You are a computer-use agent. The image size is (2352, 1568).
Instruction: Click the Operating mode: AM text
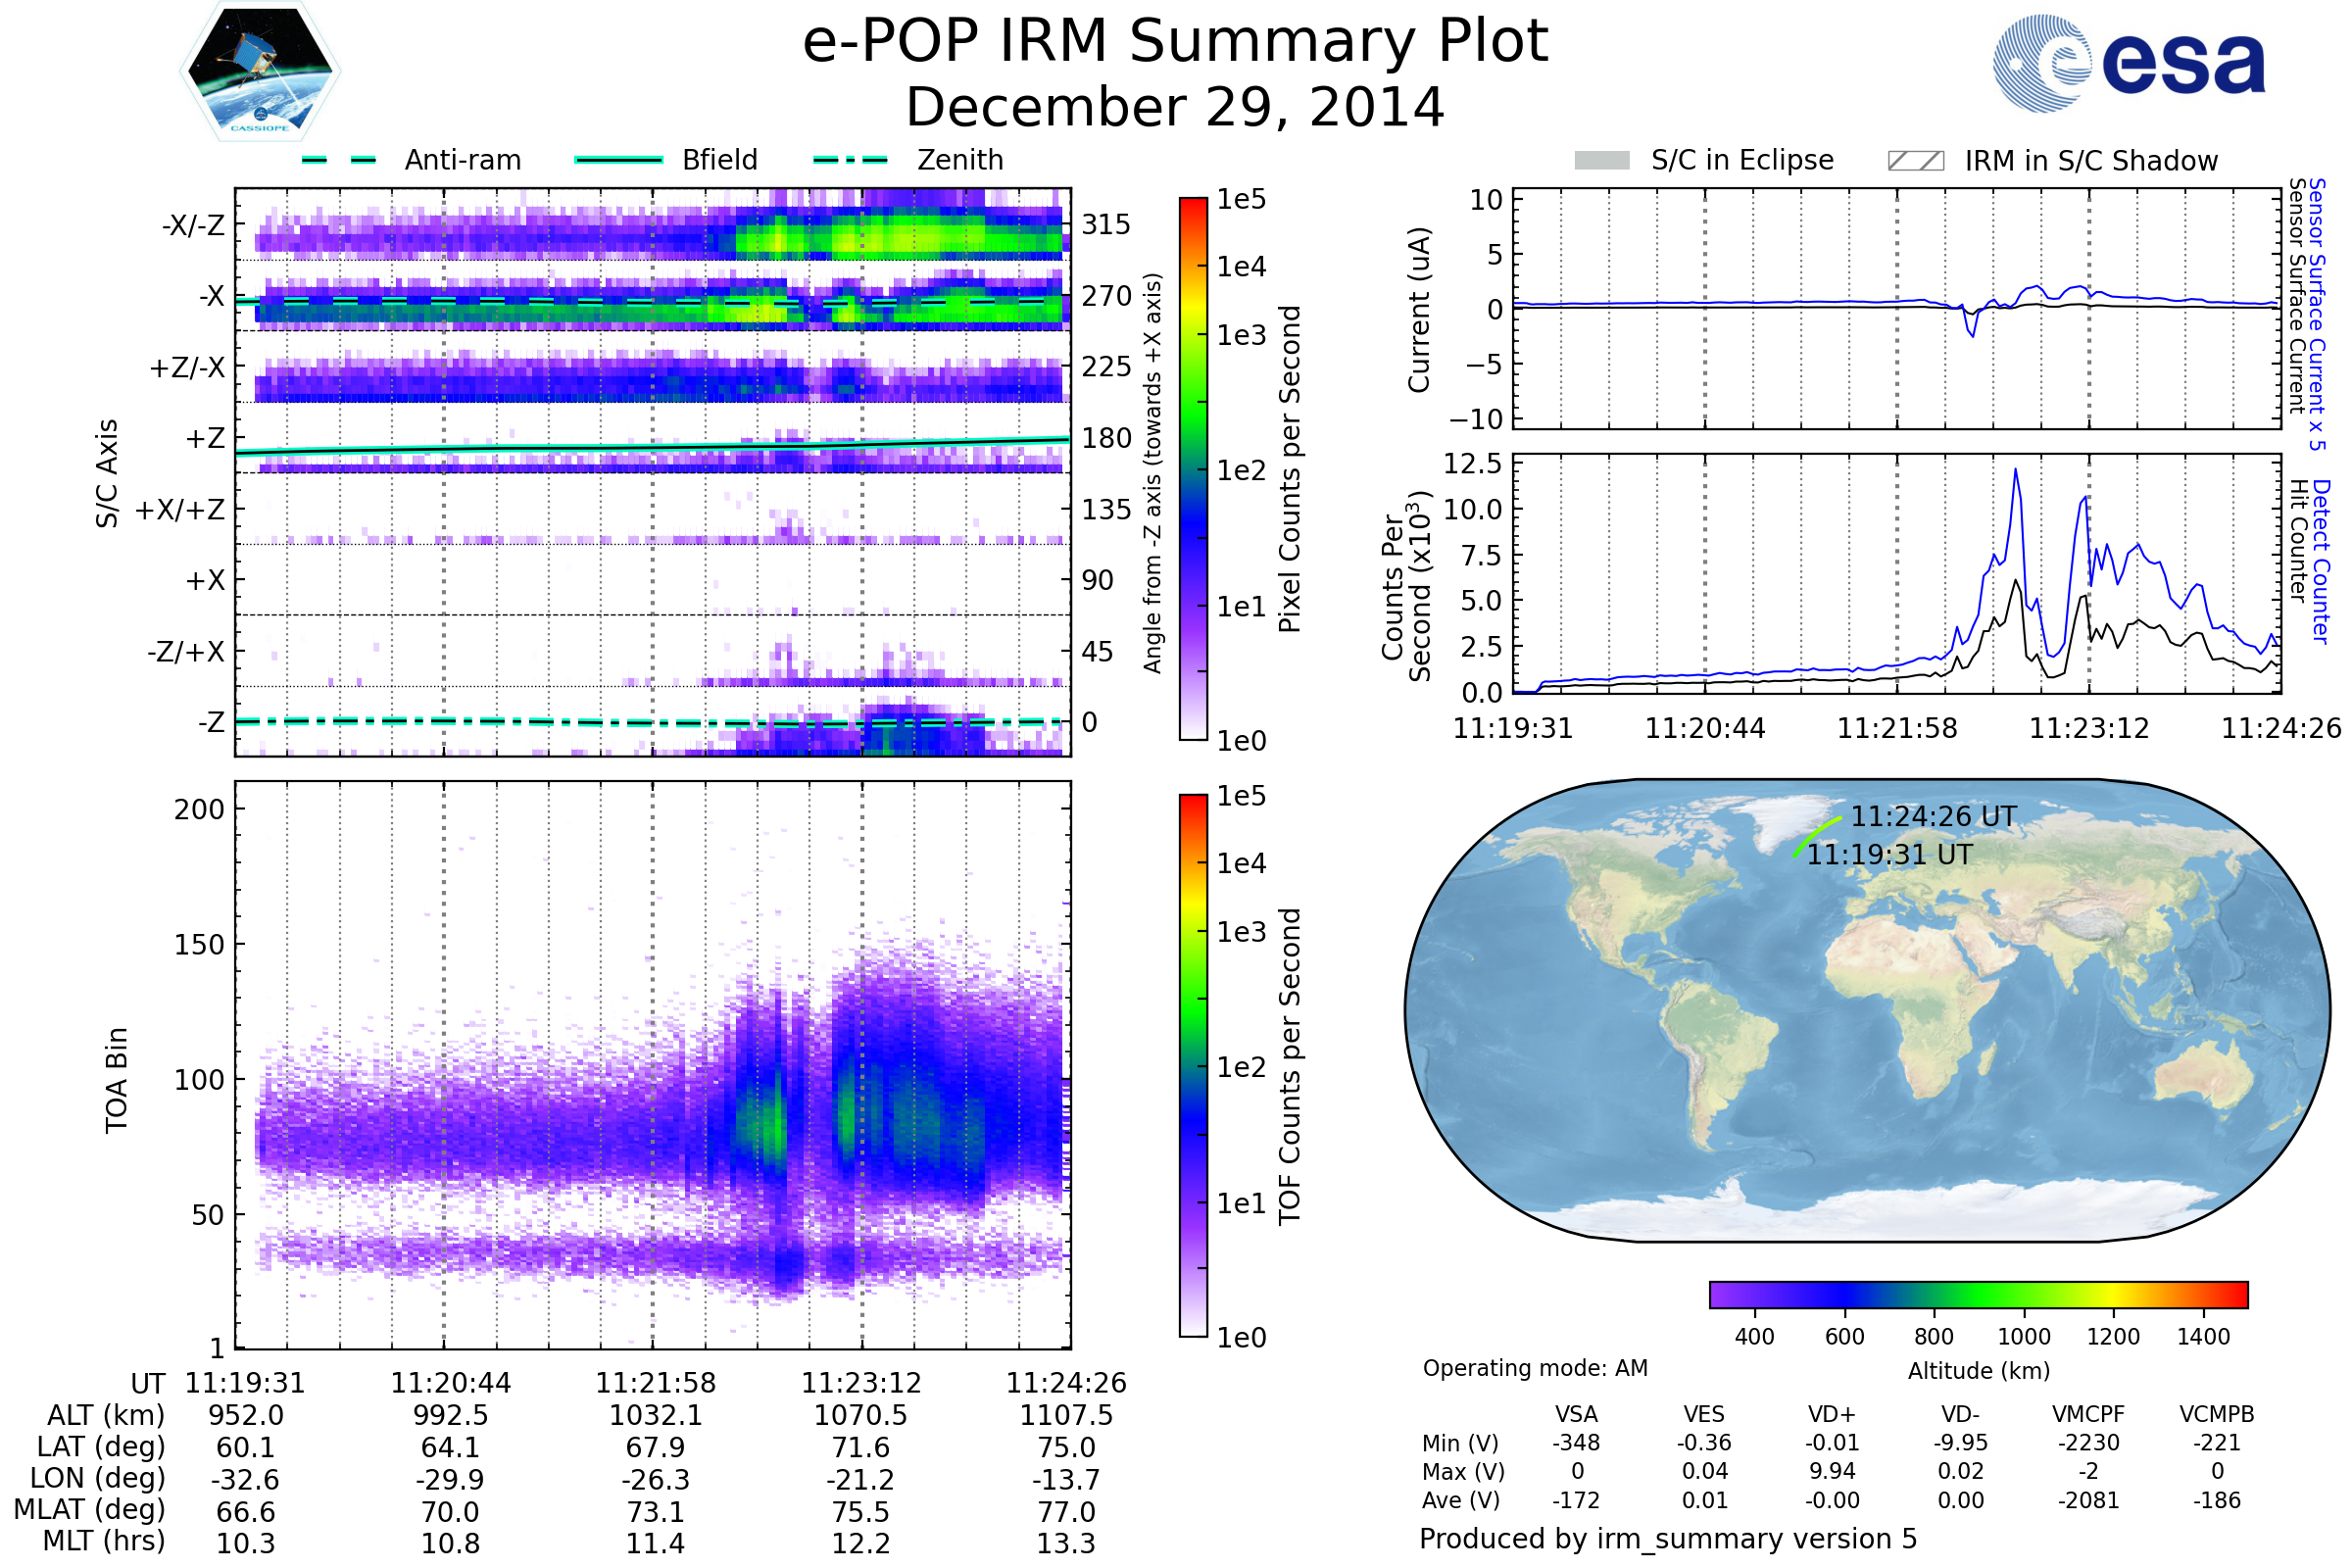[x=1535, y=1368]
